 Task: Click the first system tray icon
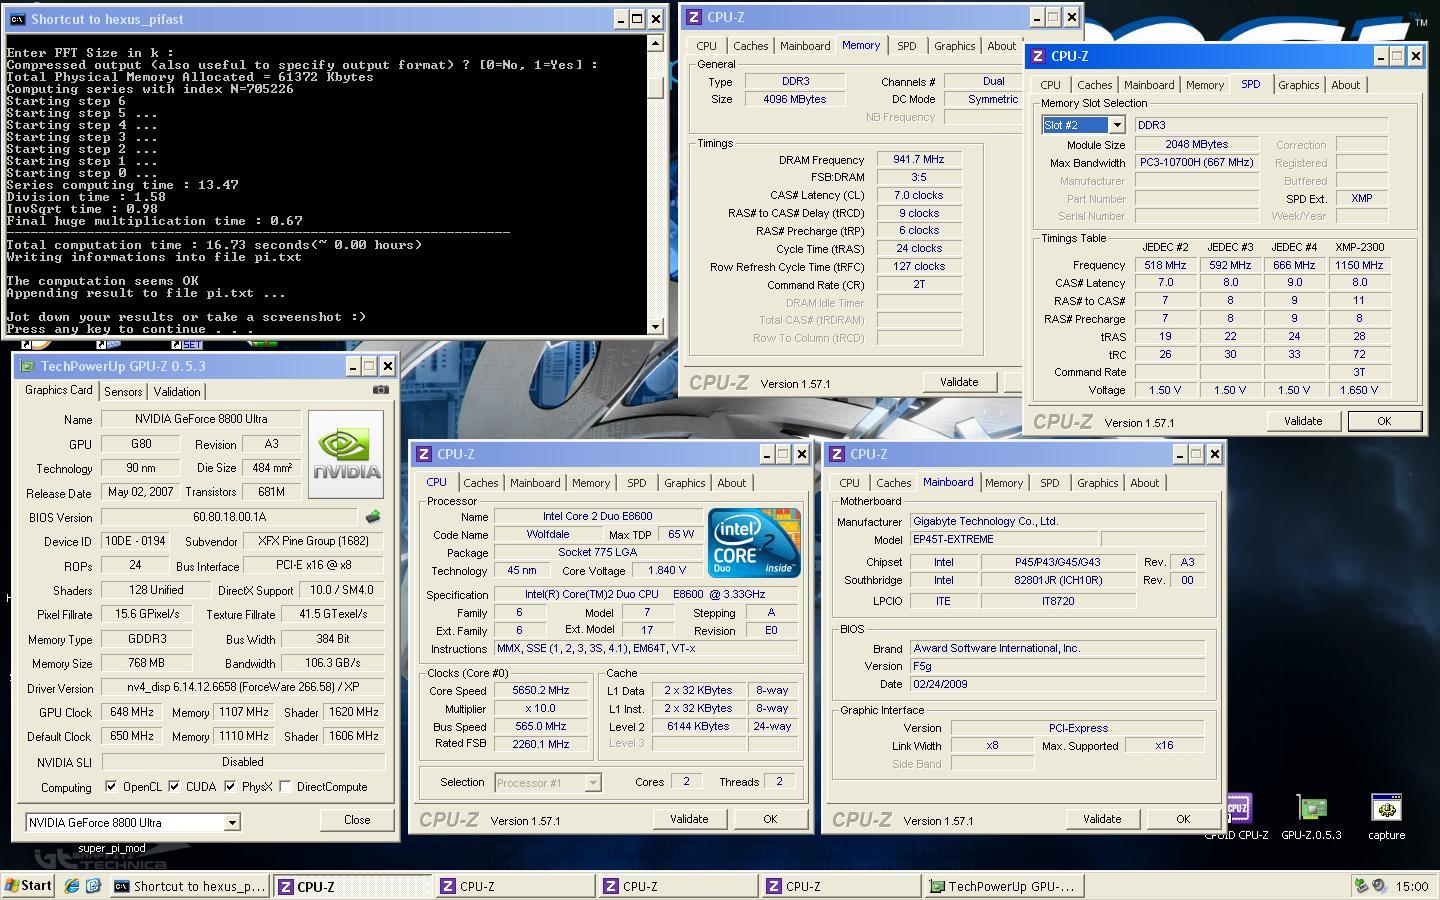click(x=1360, y=886)
